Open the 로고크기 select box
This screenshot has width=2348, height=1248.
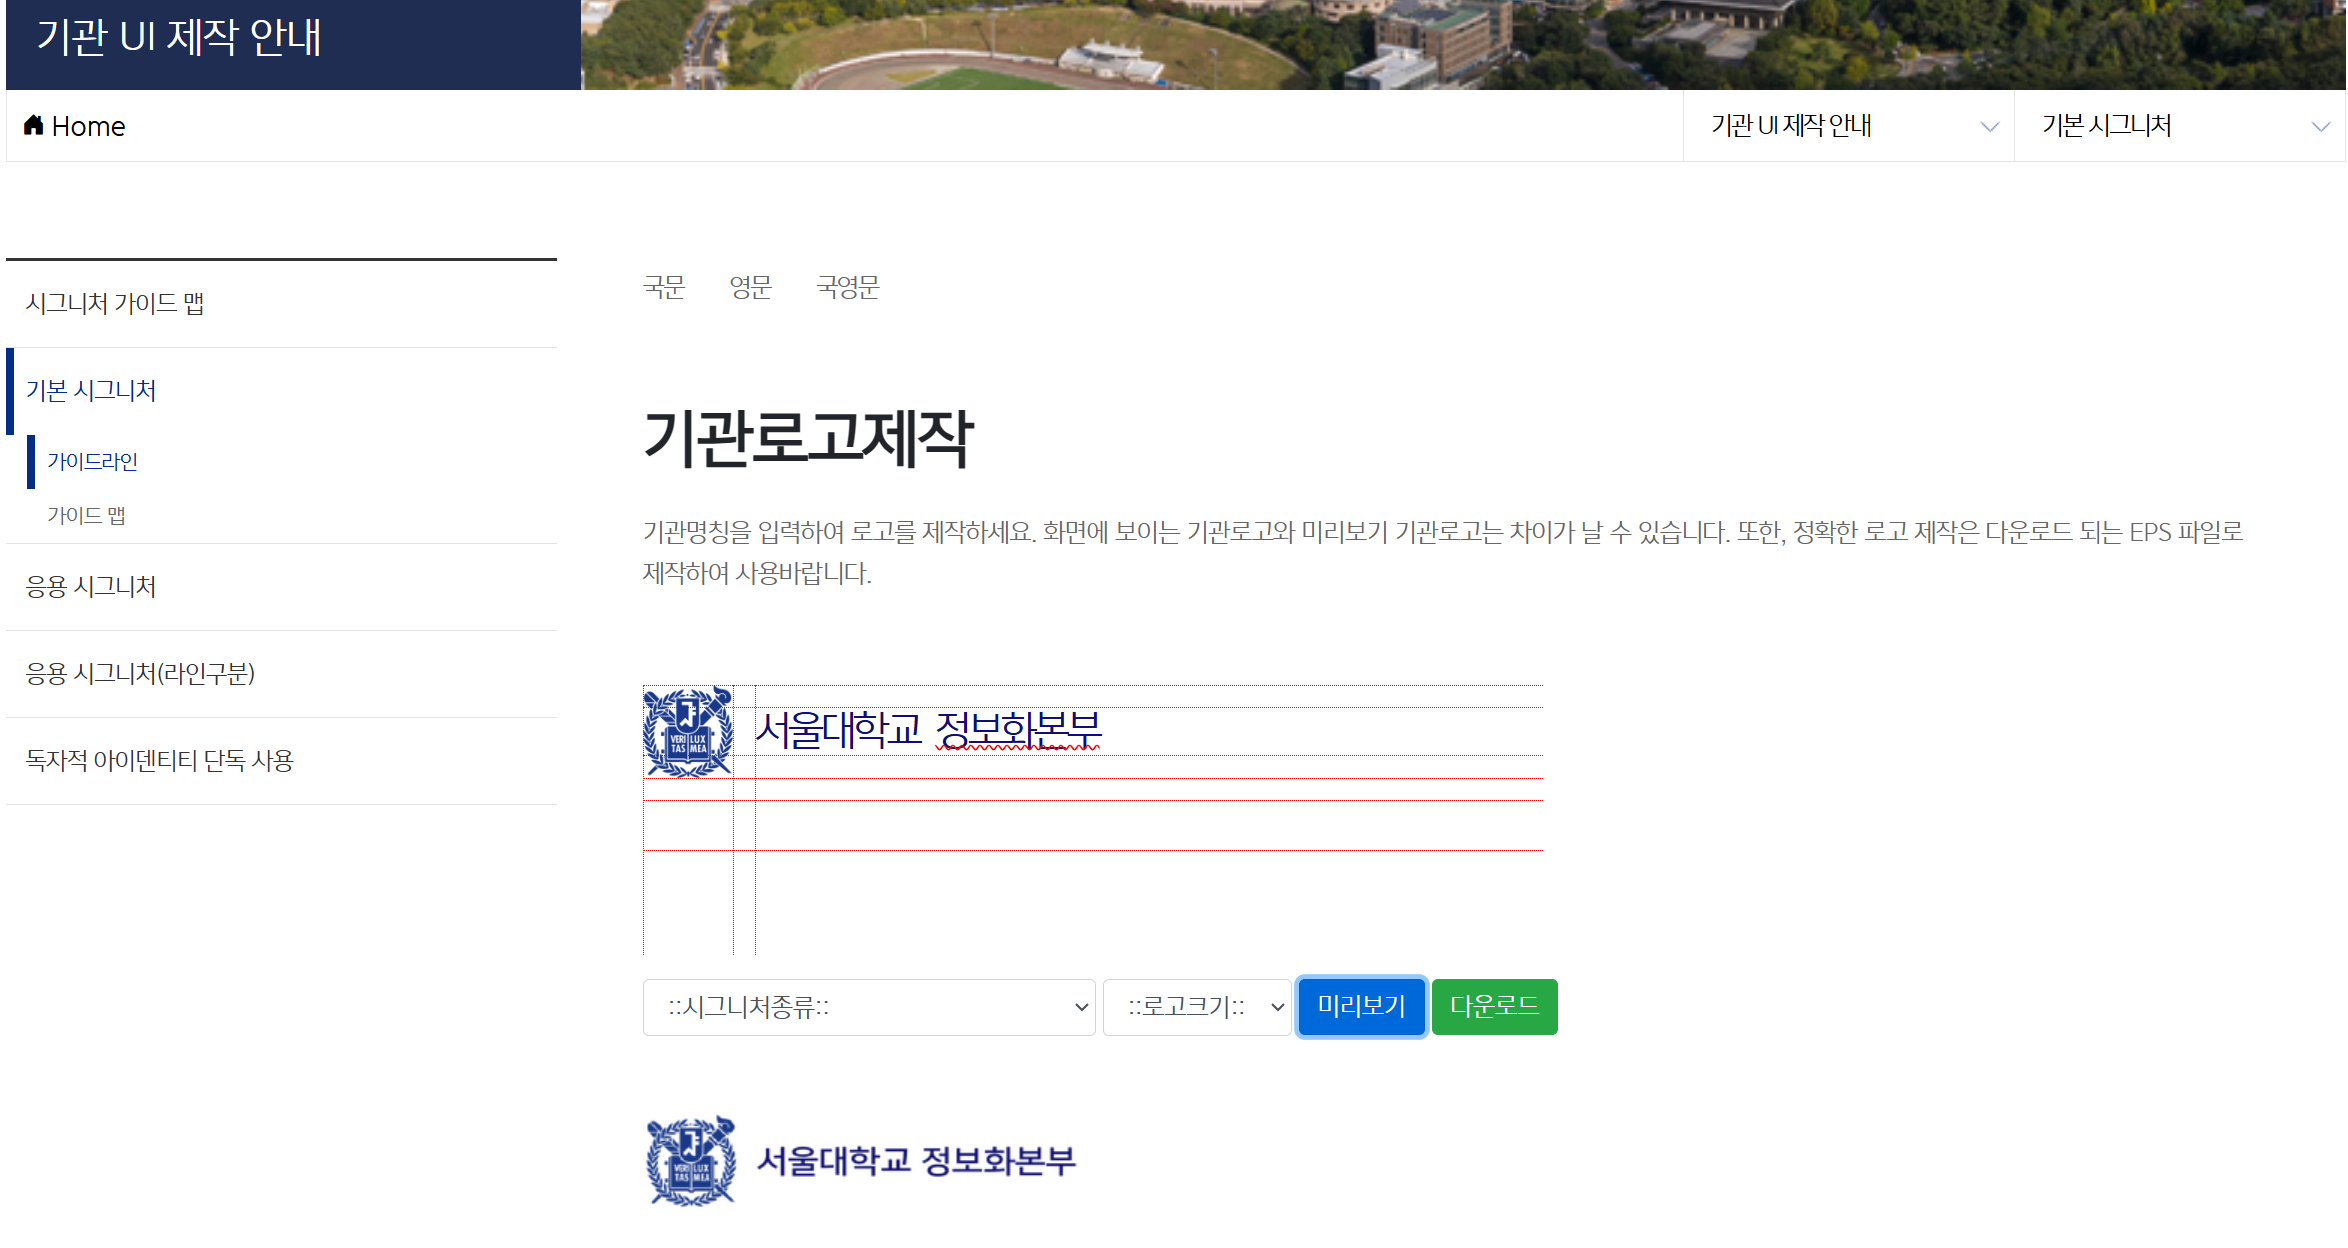[1197, 1007]
